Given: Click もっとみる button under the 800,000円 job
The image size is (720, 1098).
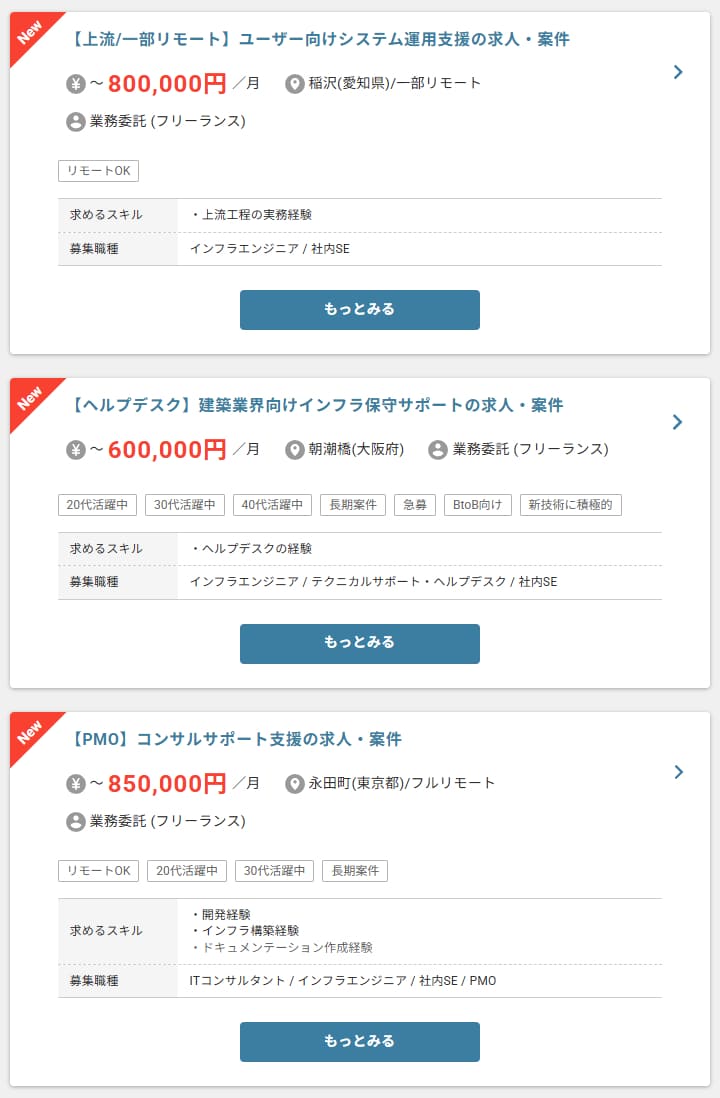Looking at the screenshot, I should (x=360, y=310).
